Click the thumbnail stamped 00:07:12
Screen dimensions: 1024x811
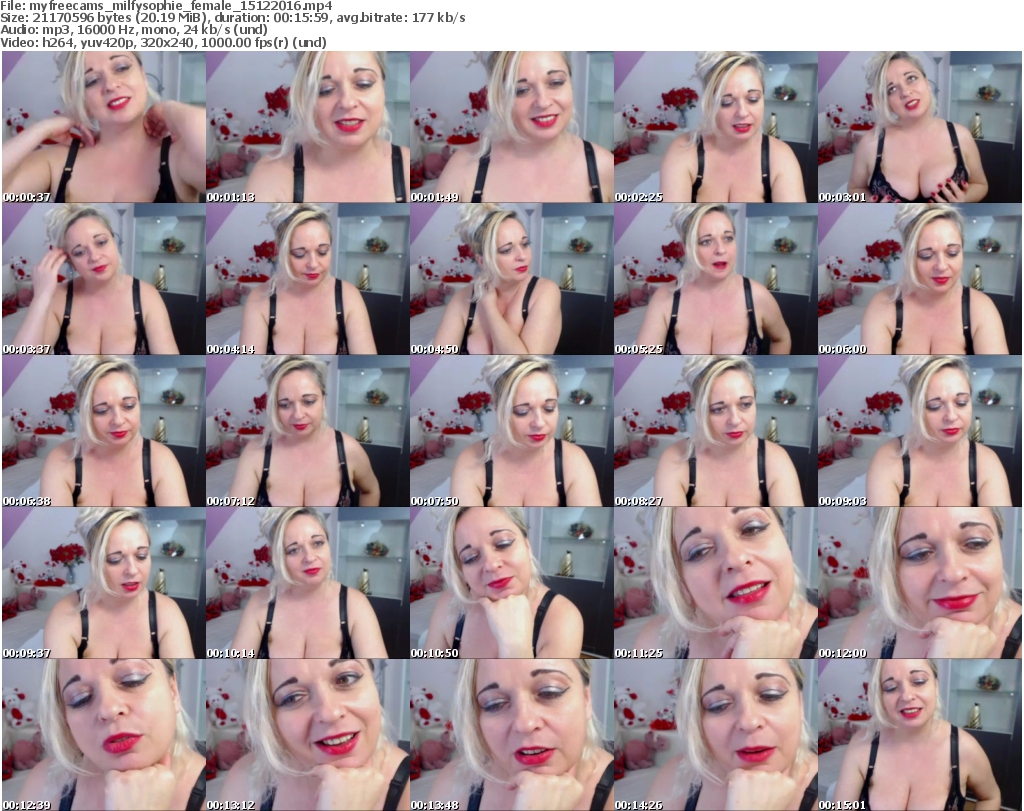click(308, 431)
